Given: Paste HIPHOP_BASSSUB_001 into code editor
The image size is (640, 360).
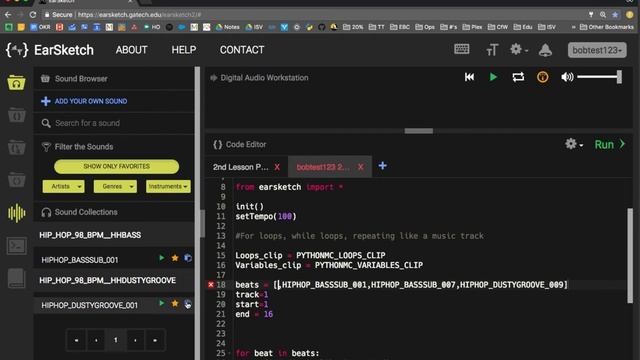Looking at the screenshot, I should (x=188, y=258).
